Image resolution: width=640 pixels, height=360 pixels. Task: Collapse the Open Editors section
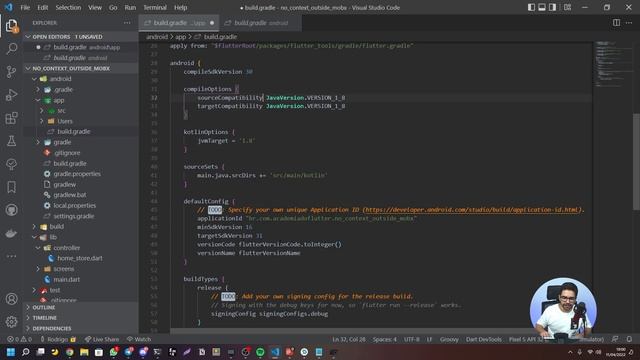[81, 37]
